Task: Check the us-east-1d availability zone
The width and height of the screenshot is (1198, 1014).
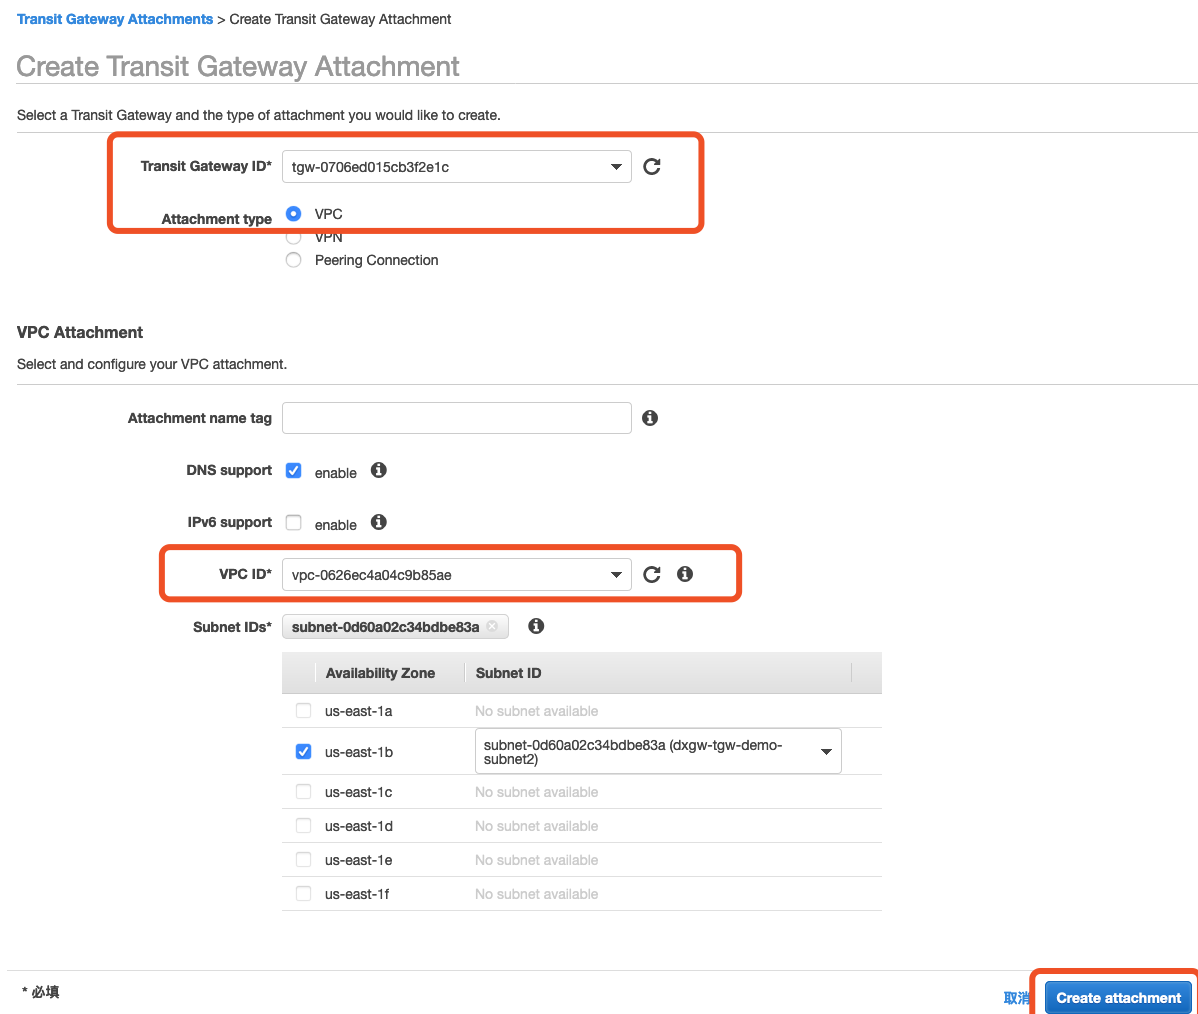Action: point(303,825)
